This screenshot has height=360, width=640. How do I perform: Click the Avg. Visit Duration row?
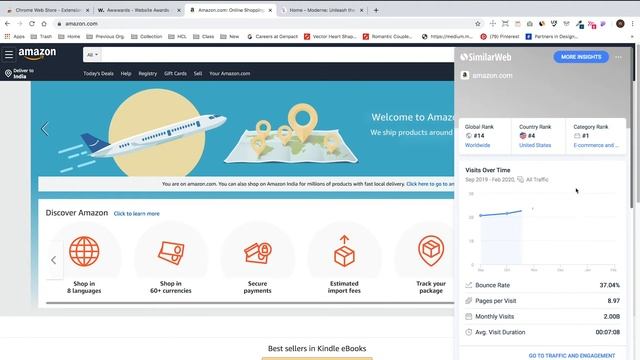click(542, 332)
